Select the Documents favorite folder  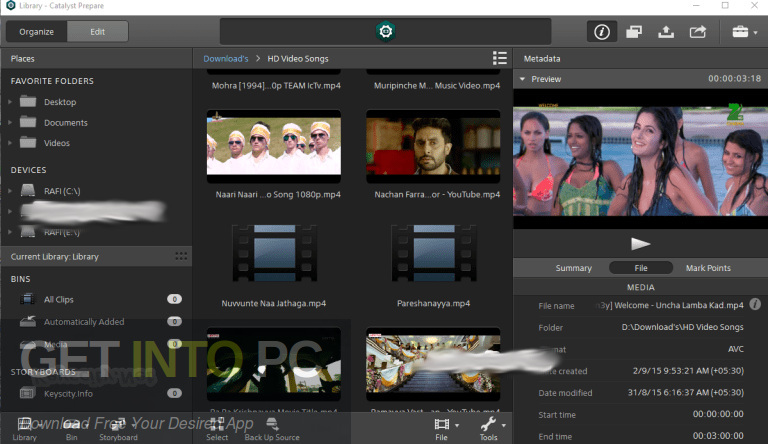coord(66,123)
